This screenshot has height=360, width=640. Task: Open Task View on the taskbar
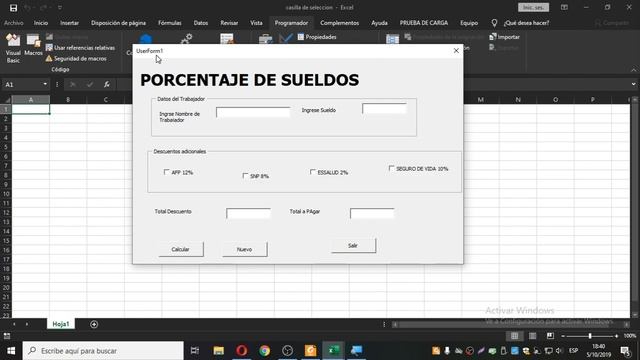click(195, 351)
